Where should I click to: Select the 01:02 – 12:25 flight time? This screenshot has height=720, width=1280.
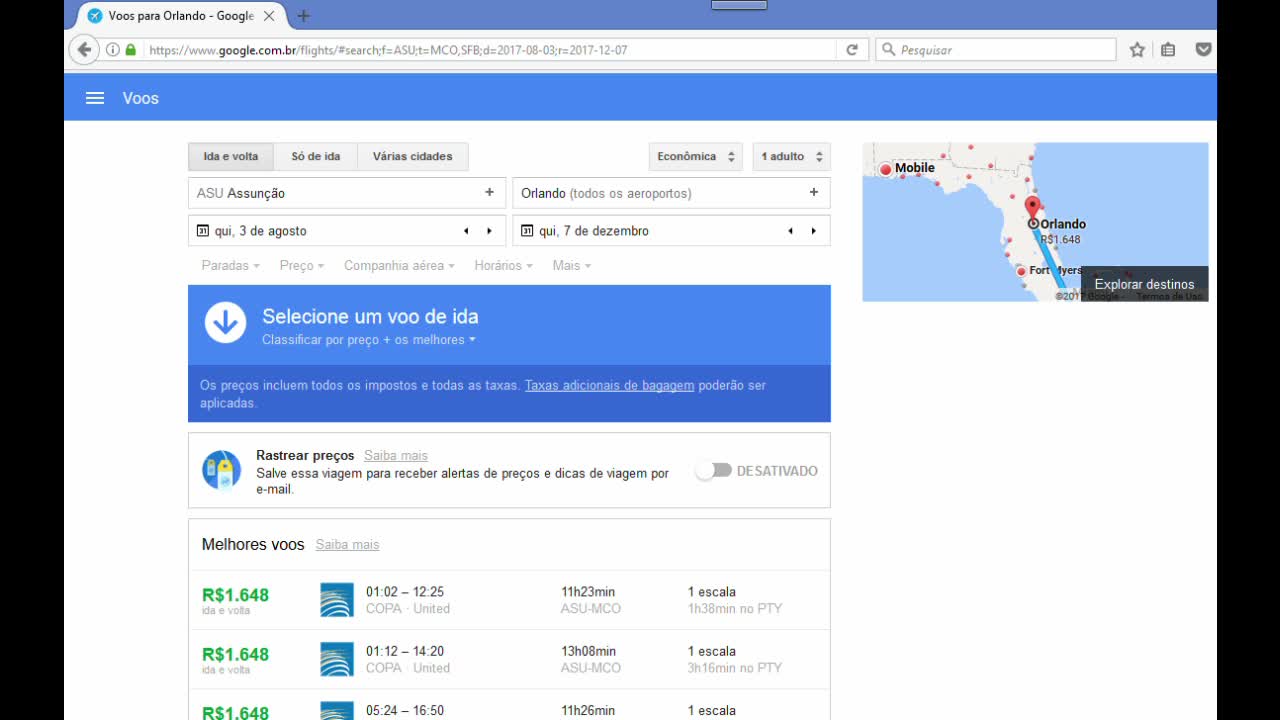[405, 592]
